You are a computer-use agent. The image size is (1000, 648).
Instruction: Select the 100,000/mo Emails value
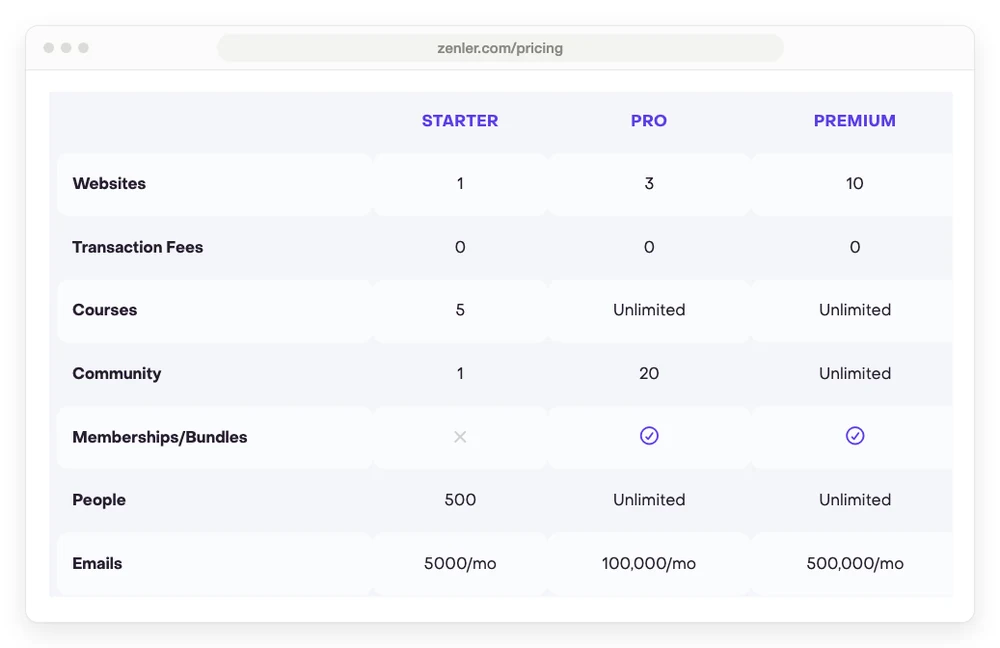(649, 563)
